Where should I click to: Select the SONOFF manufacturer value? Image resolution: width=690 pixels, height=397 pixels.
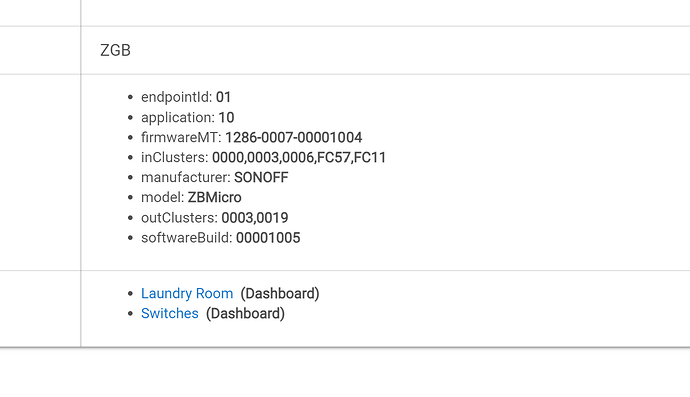click(261, 177)
